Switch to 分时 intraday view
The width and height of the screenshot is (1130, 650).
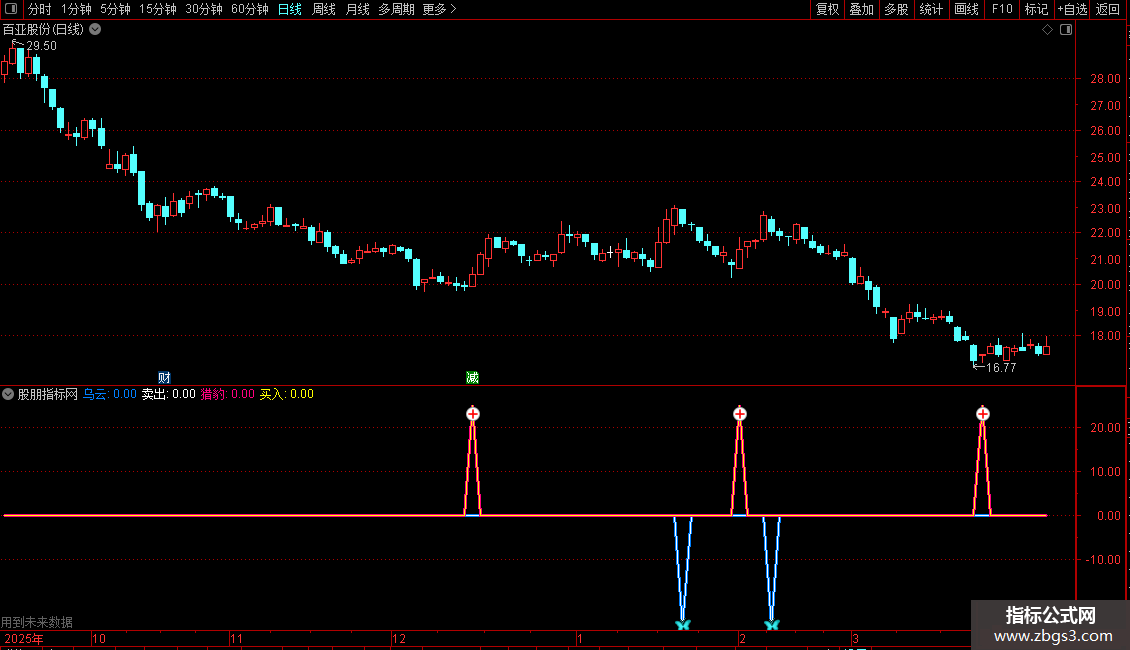pyautogui.click(x=40, y=9)
